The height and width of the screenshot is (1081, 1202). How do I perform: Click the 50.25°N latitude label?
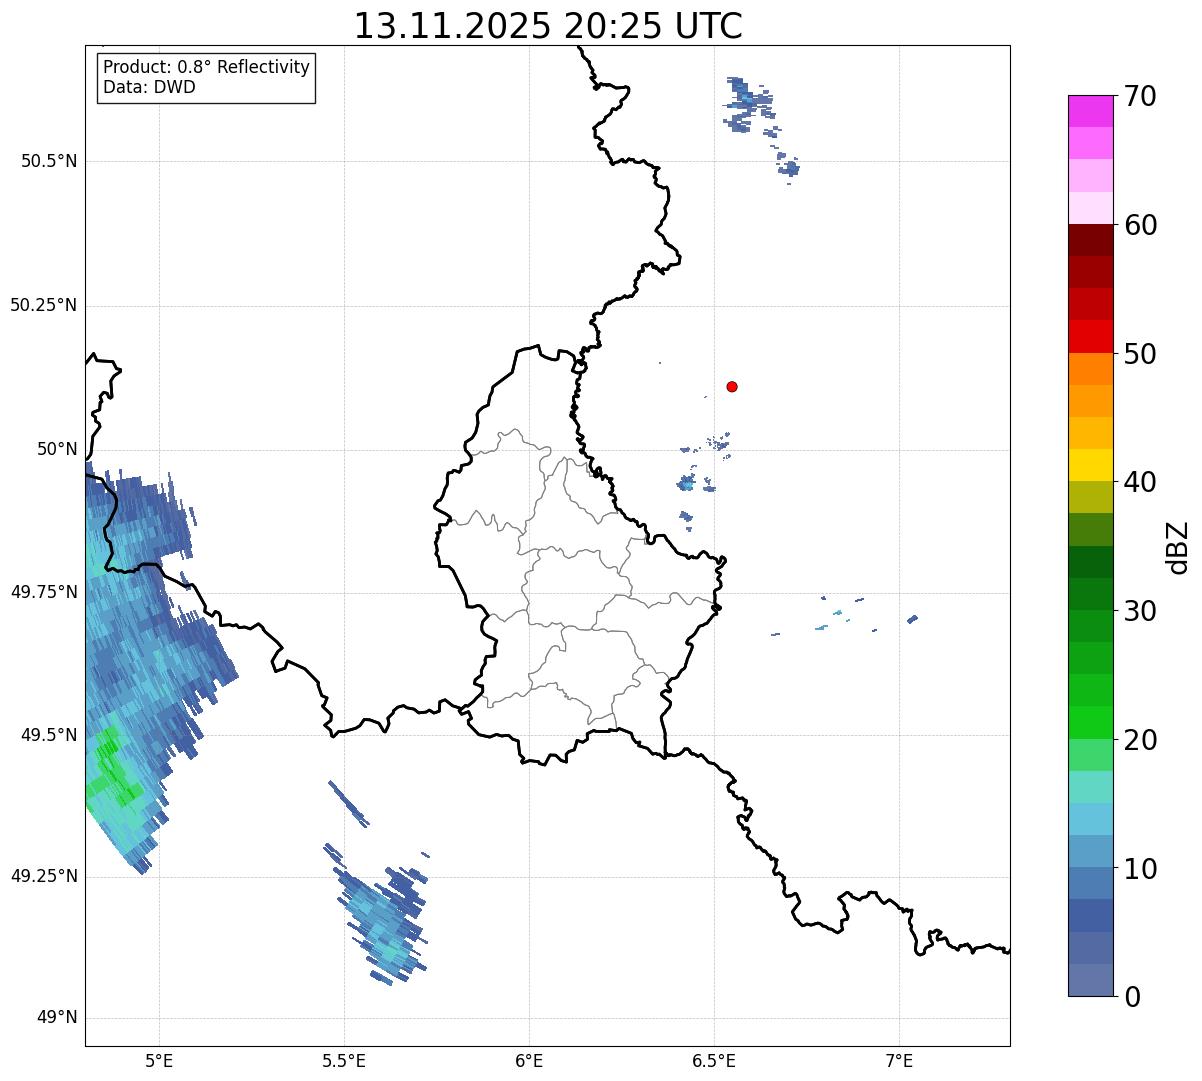click(43, 305)
